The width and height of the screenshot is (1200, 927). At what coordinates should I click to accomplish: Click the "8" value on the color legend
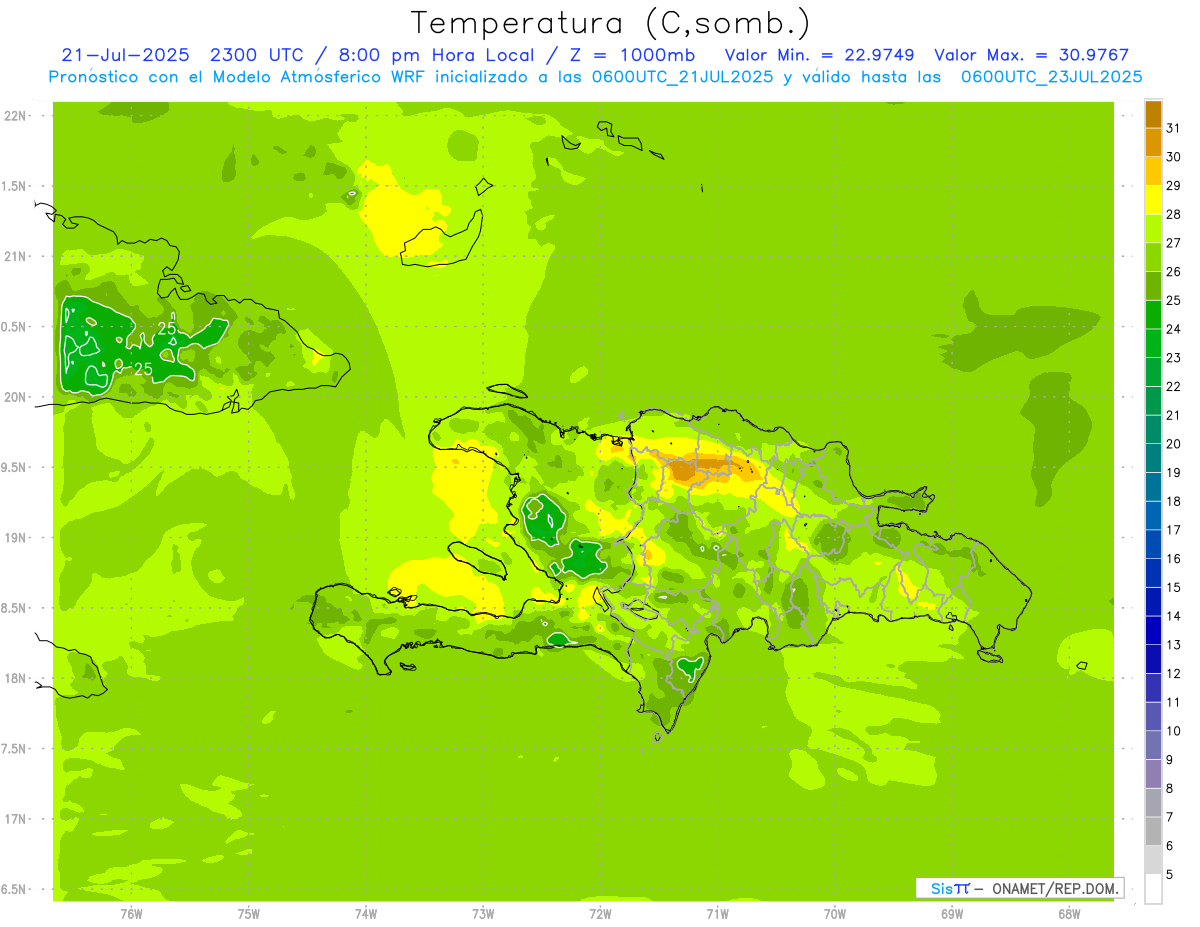[x=1170, y=788]
